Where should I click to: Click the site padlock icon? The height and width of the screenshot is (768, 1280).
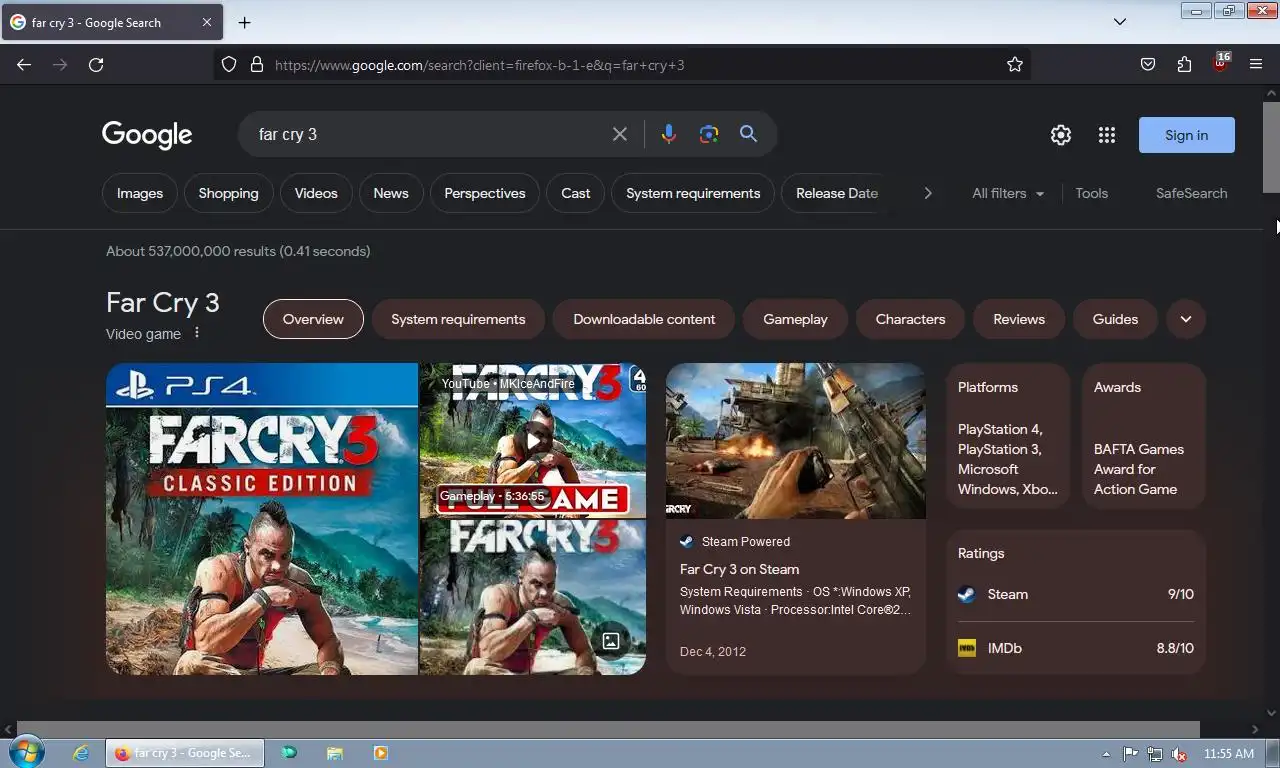(x=257, y=65)
